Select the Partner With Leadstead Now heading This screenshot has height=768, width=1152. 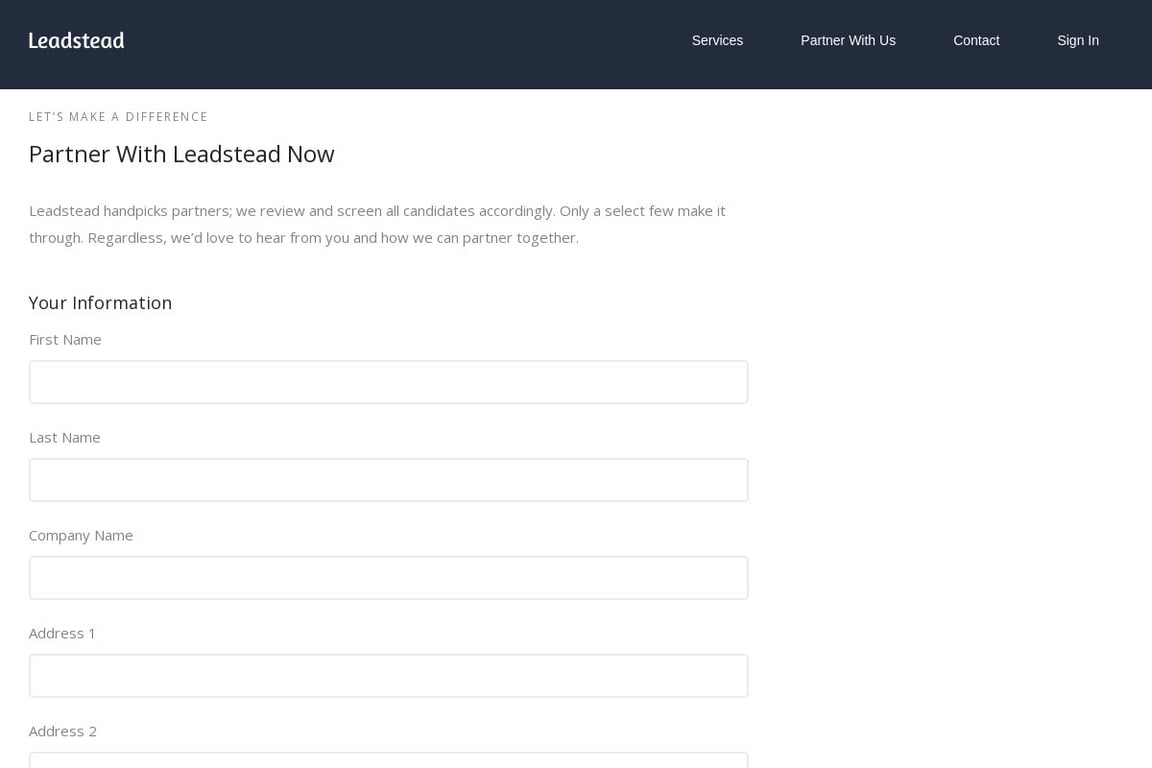tap(181, 154)
